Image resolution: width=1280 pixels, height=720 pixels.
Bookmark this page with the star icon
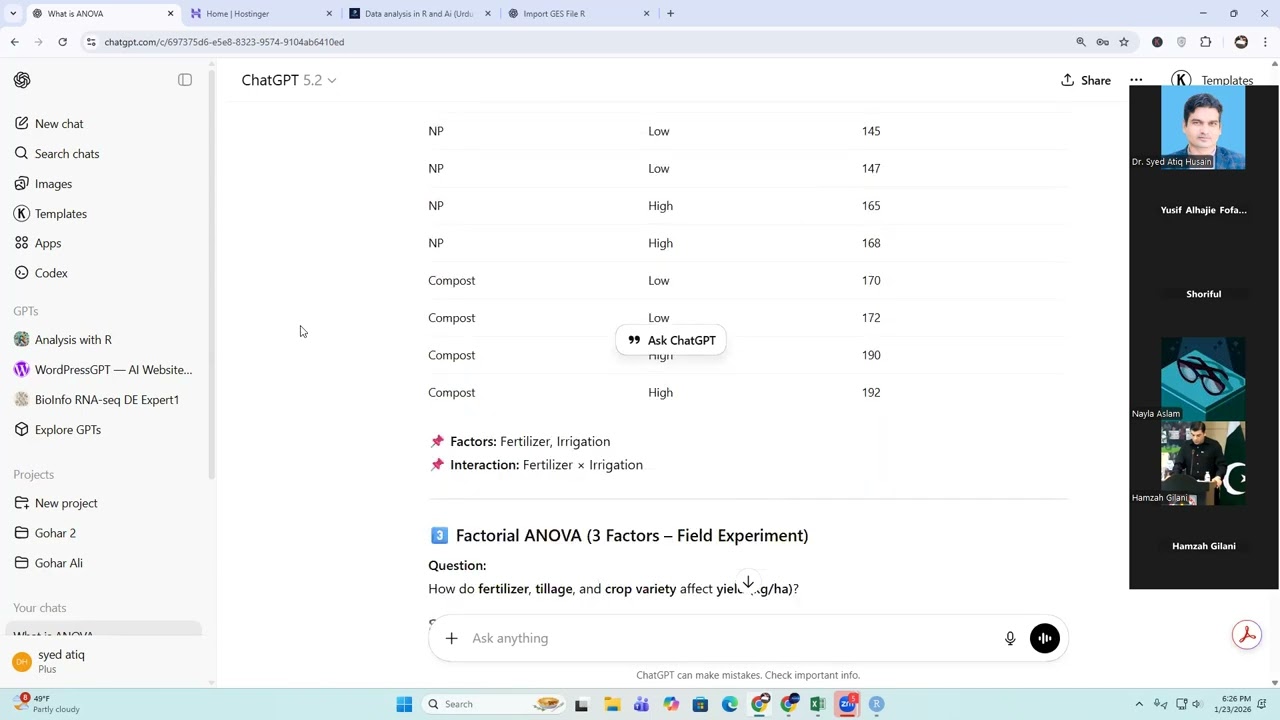click(1124, 42)
